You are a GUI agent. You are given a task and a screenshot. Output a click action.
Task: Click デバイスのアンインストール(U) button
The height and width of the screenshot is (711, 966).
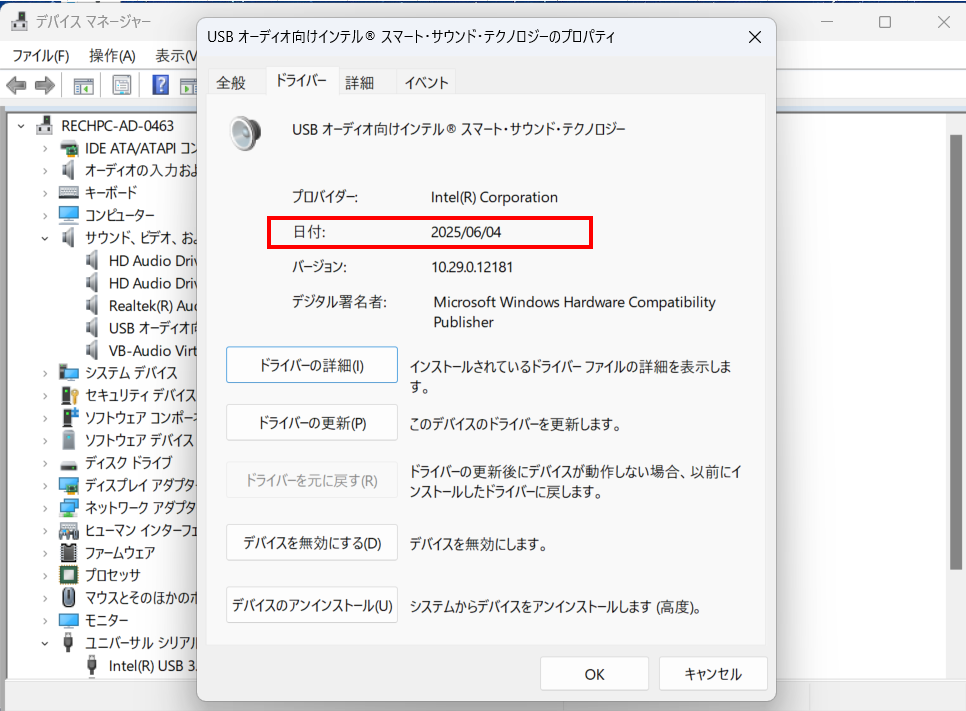[312, 605]
